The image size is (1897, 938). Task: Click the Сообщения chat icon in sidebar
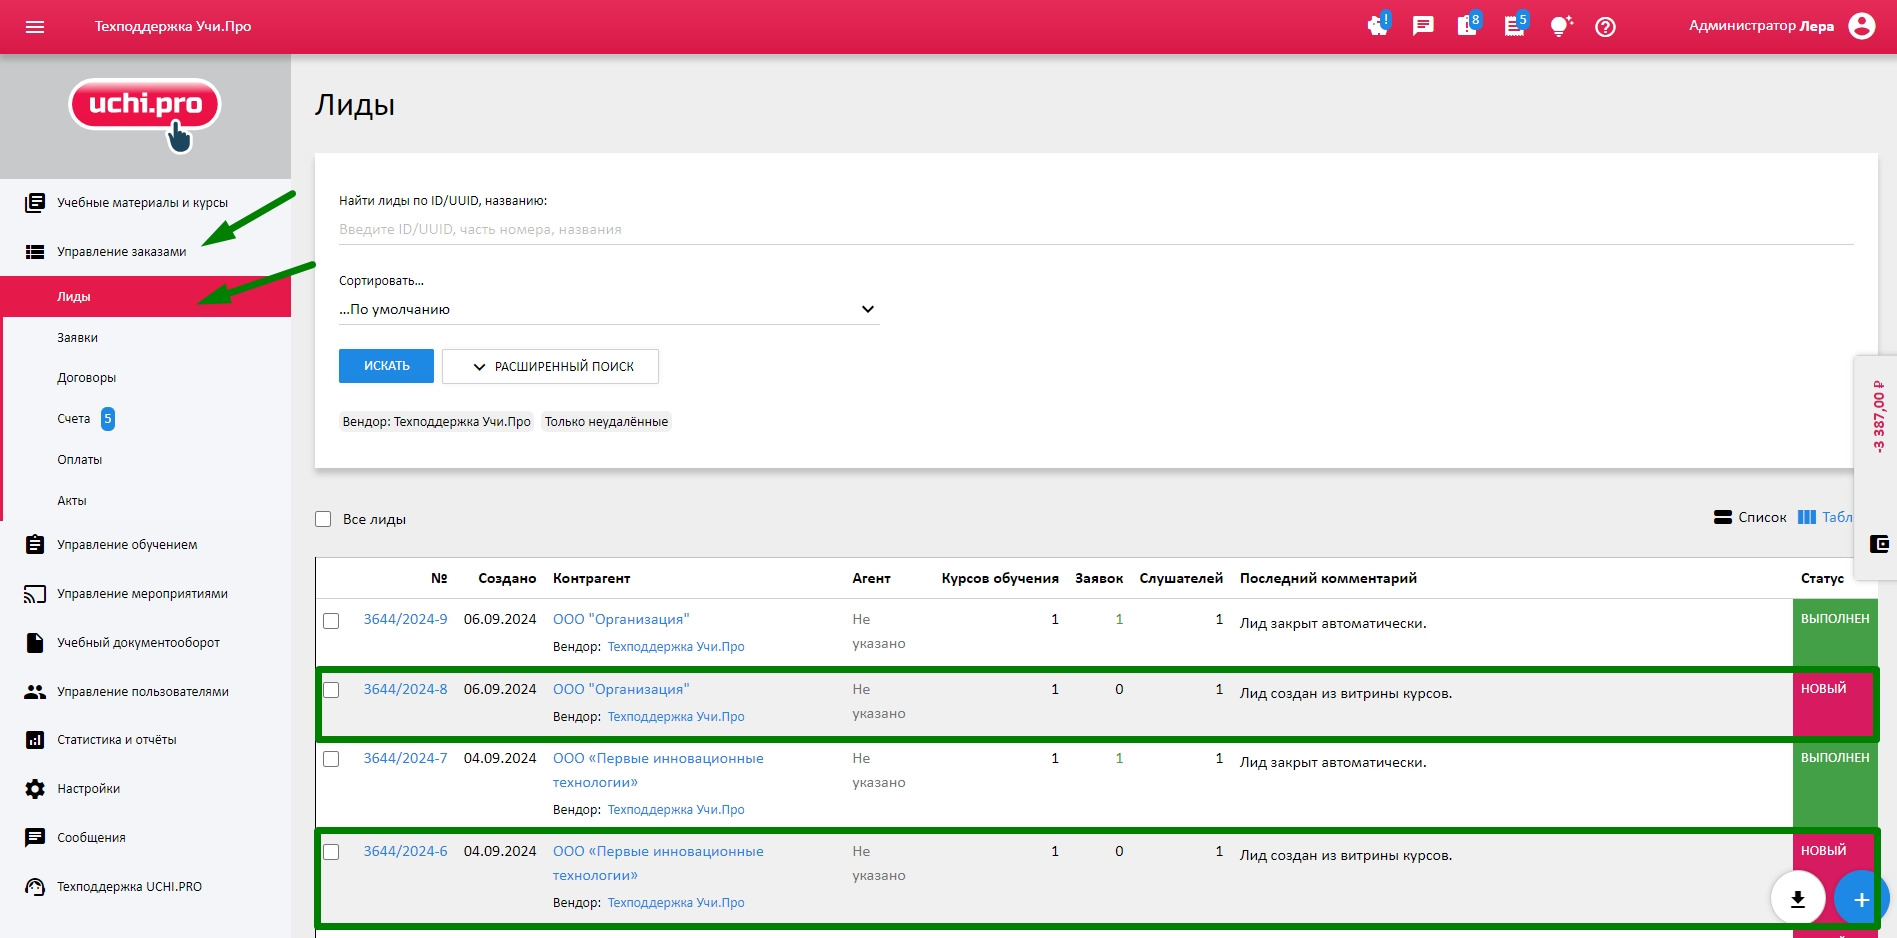coord(35,838)
